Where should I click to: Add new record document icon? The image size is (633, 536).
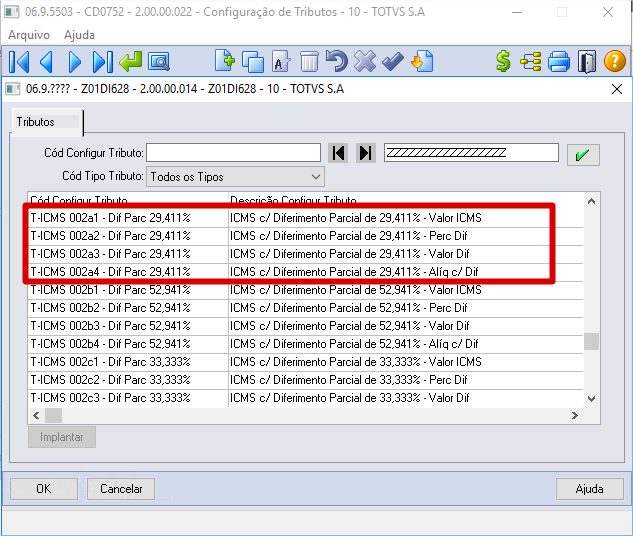(224, 61)
